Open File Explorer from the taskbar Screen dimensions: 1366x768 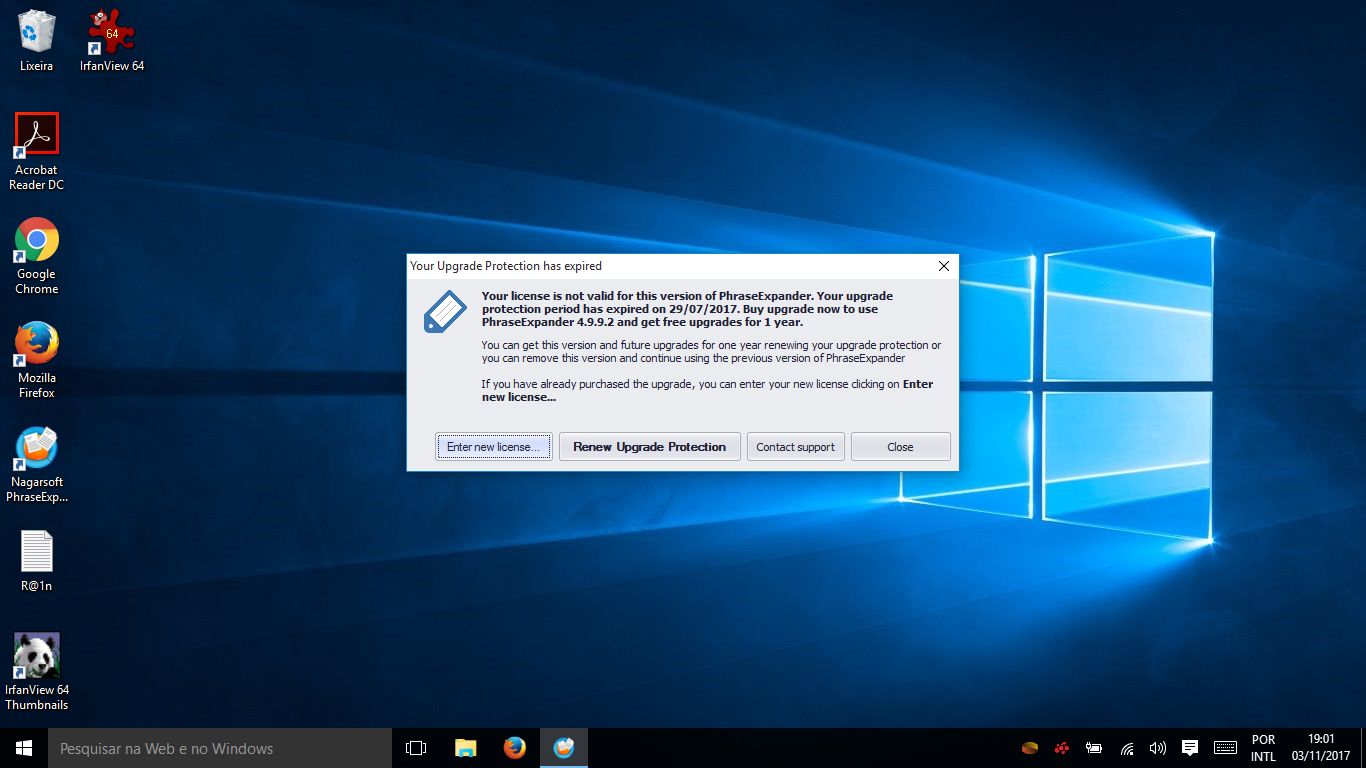coord(465,748)
